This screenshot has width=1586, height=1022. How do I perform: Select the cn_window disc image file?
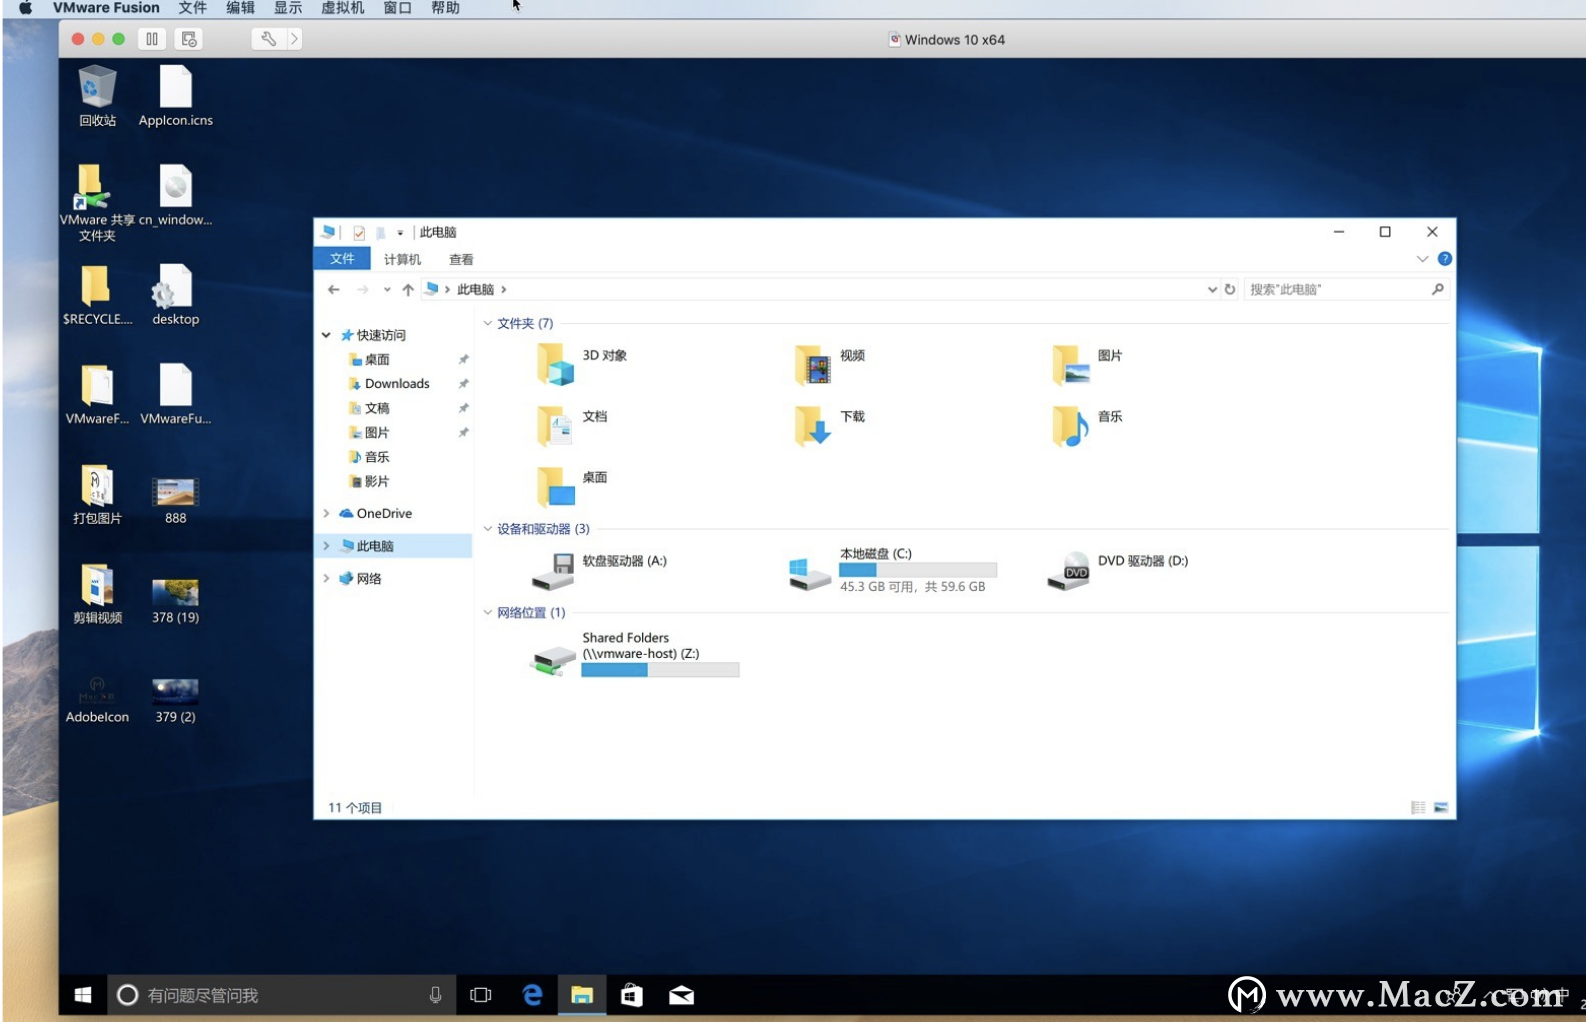(175, 195)
